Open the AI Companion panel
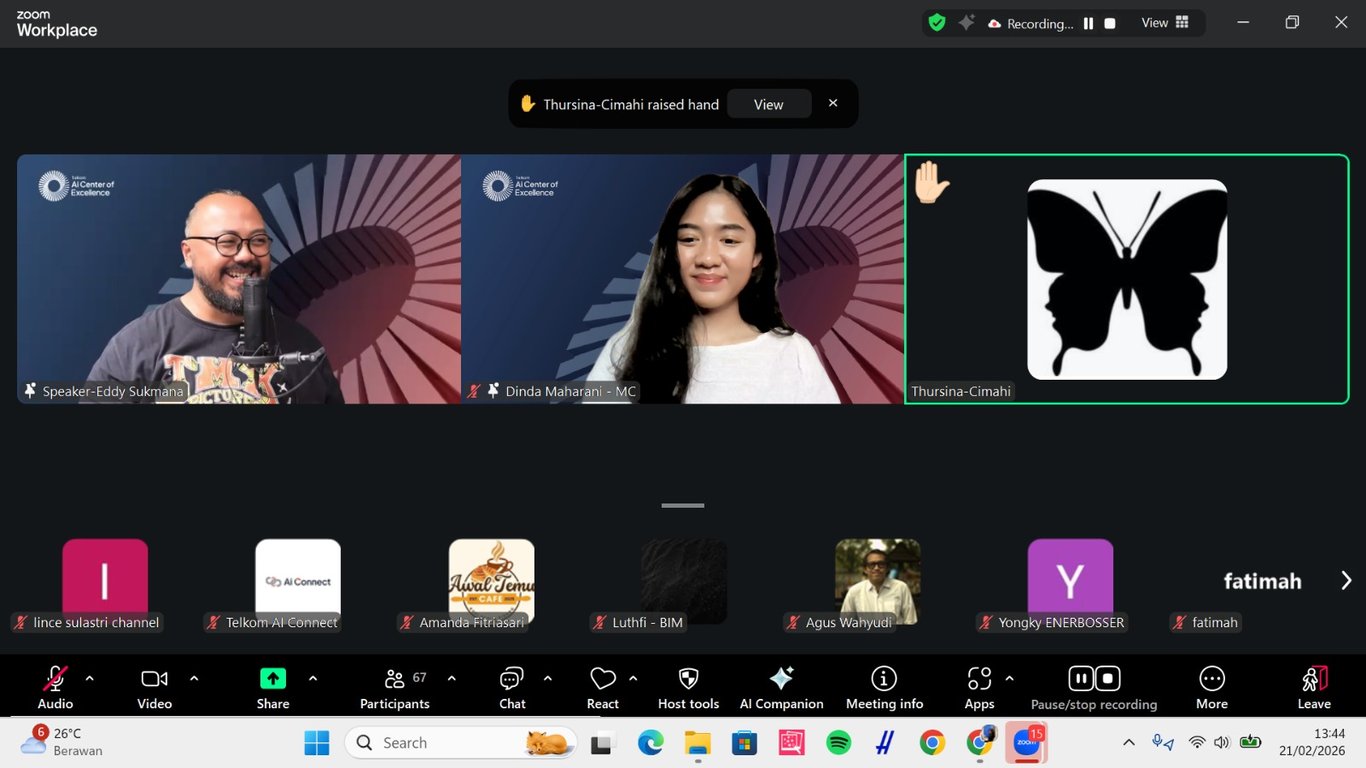Image resolution: width=1366 pixels, height=768 pixels. [780, 686]
